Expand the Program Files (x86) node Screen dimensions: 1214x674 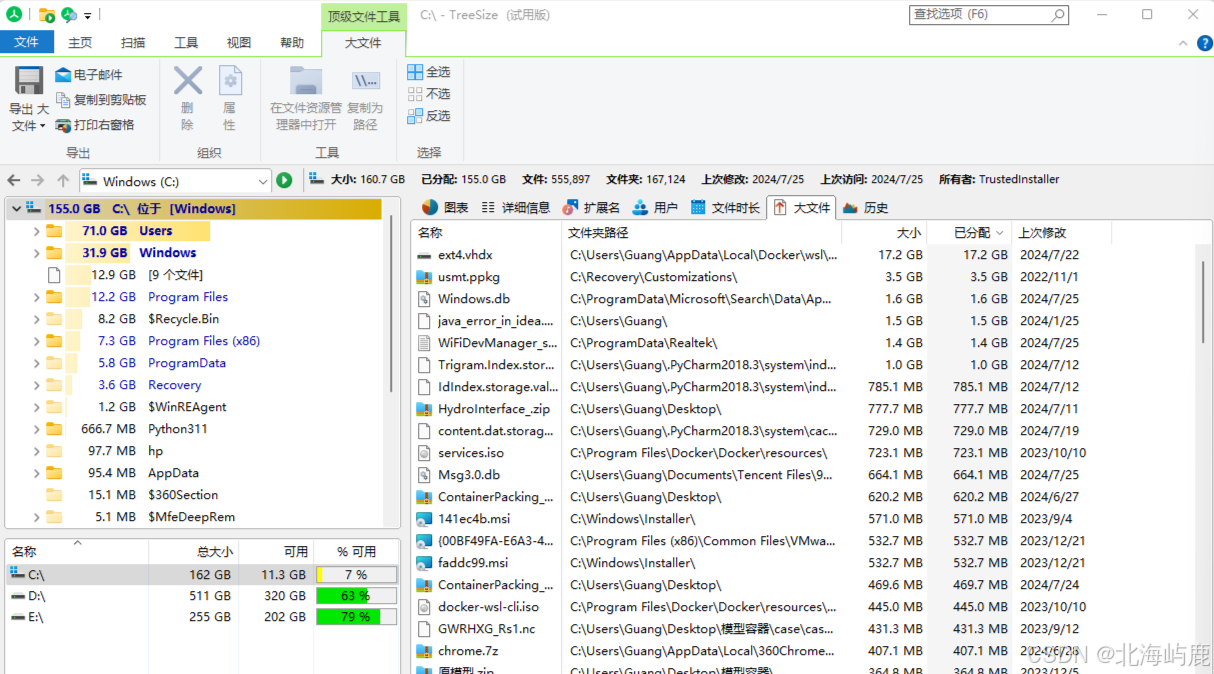pyautogui.click(x=37, y=341)
